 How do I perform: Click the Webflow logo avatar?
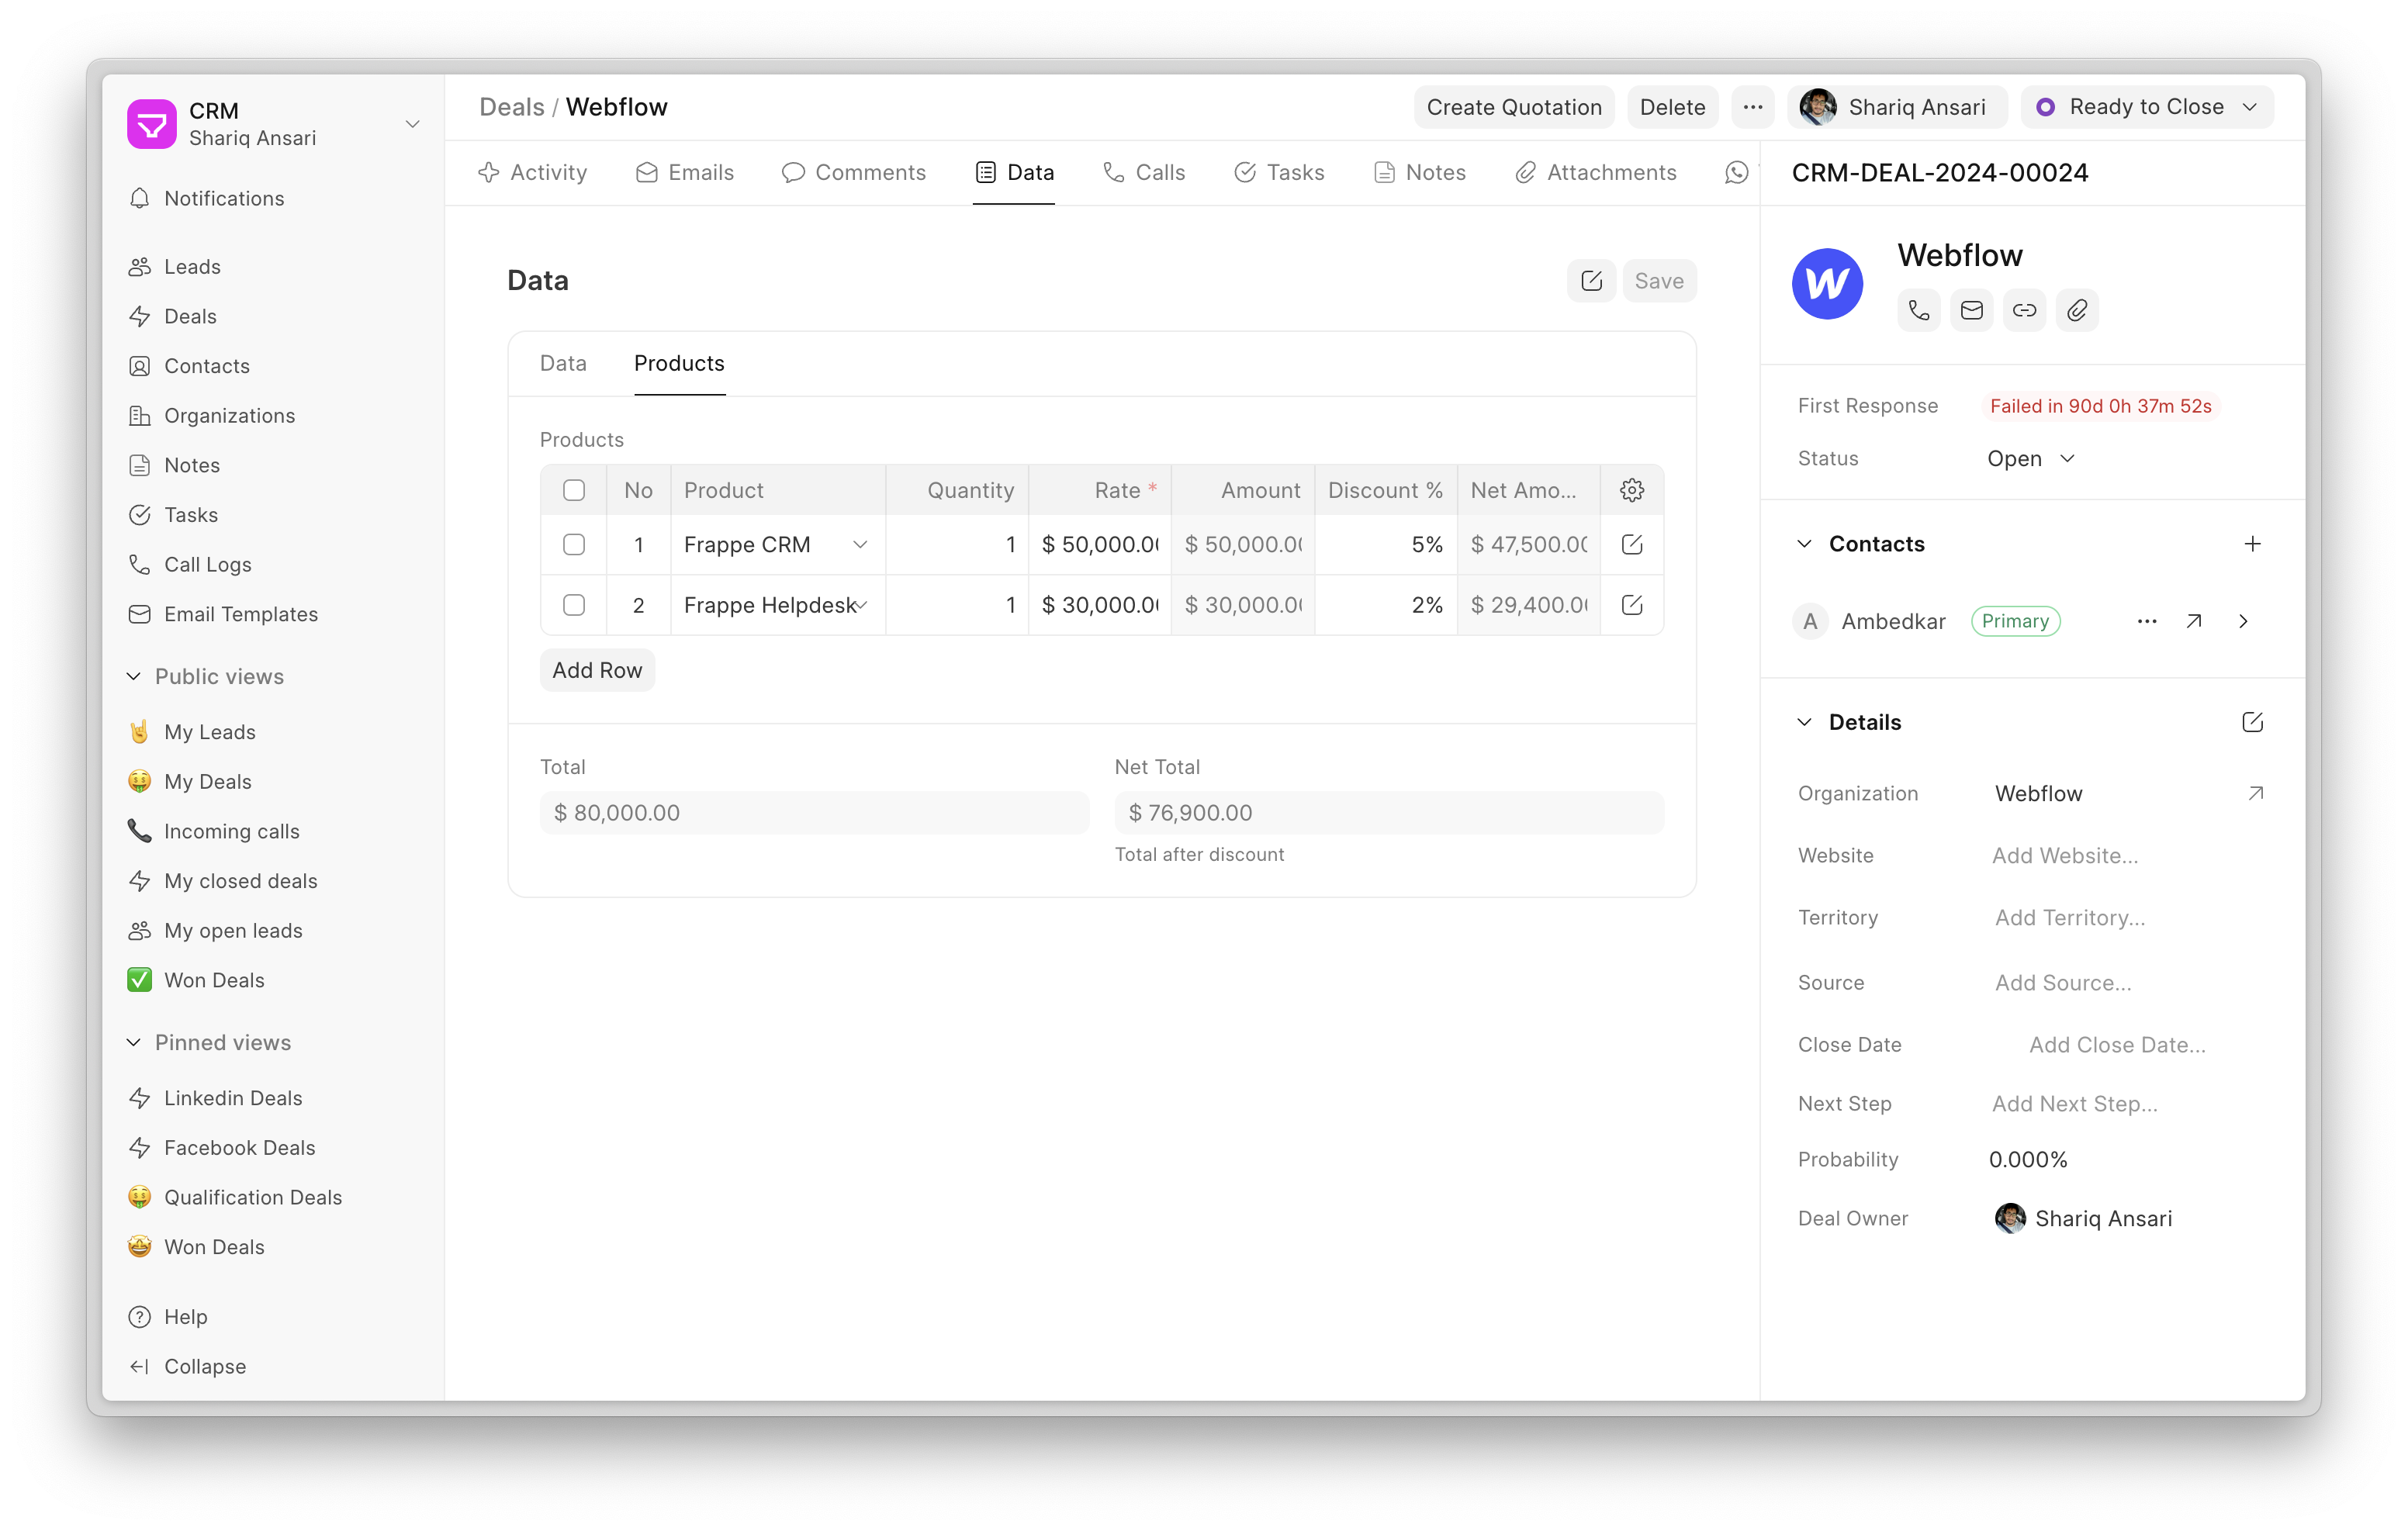(x=1827, y=284)
